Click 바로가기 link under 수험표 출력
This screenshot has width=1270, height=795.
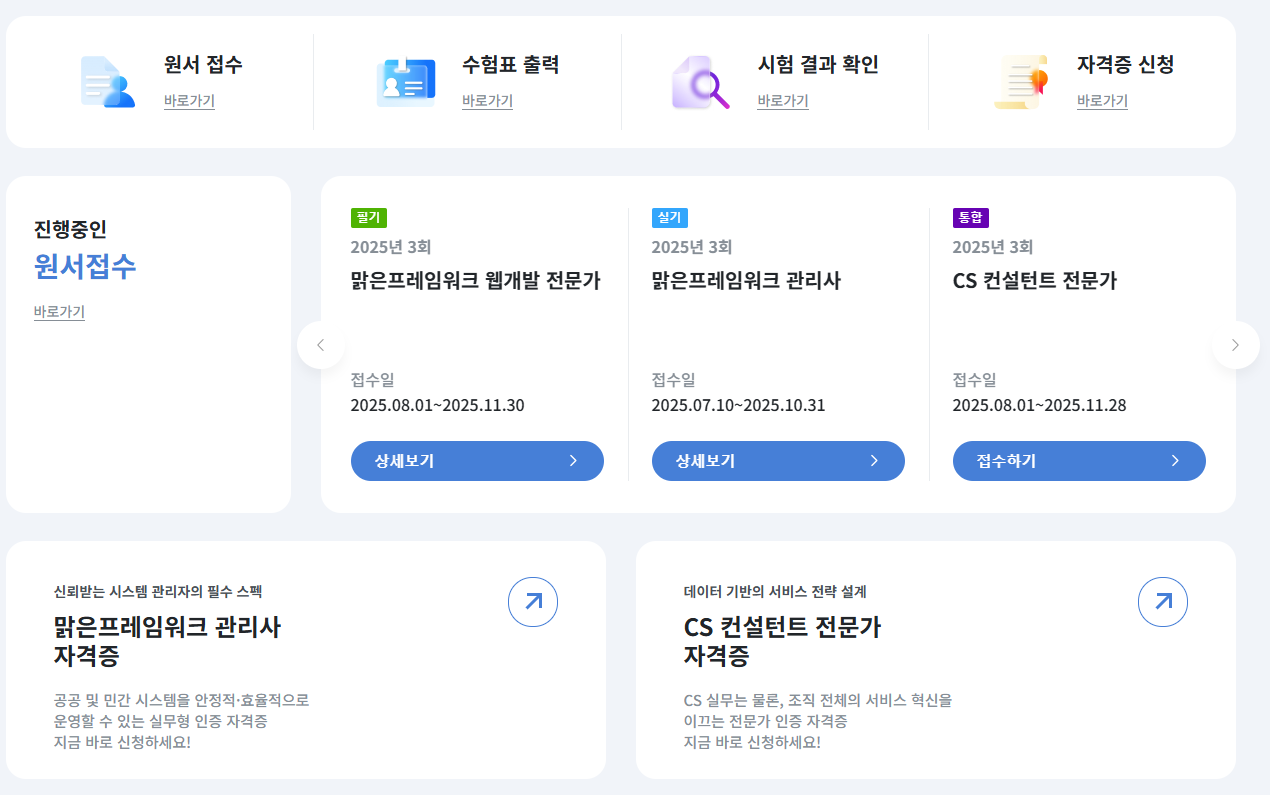pos(487,101)
